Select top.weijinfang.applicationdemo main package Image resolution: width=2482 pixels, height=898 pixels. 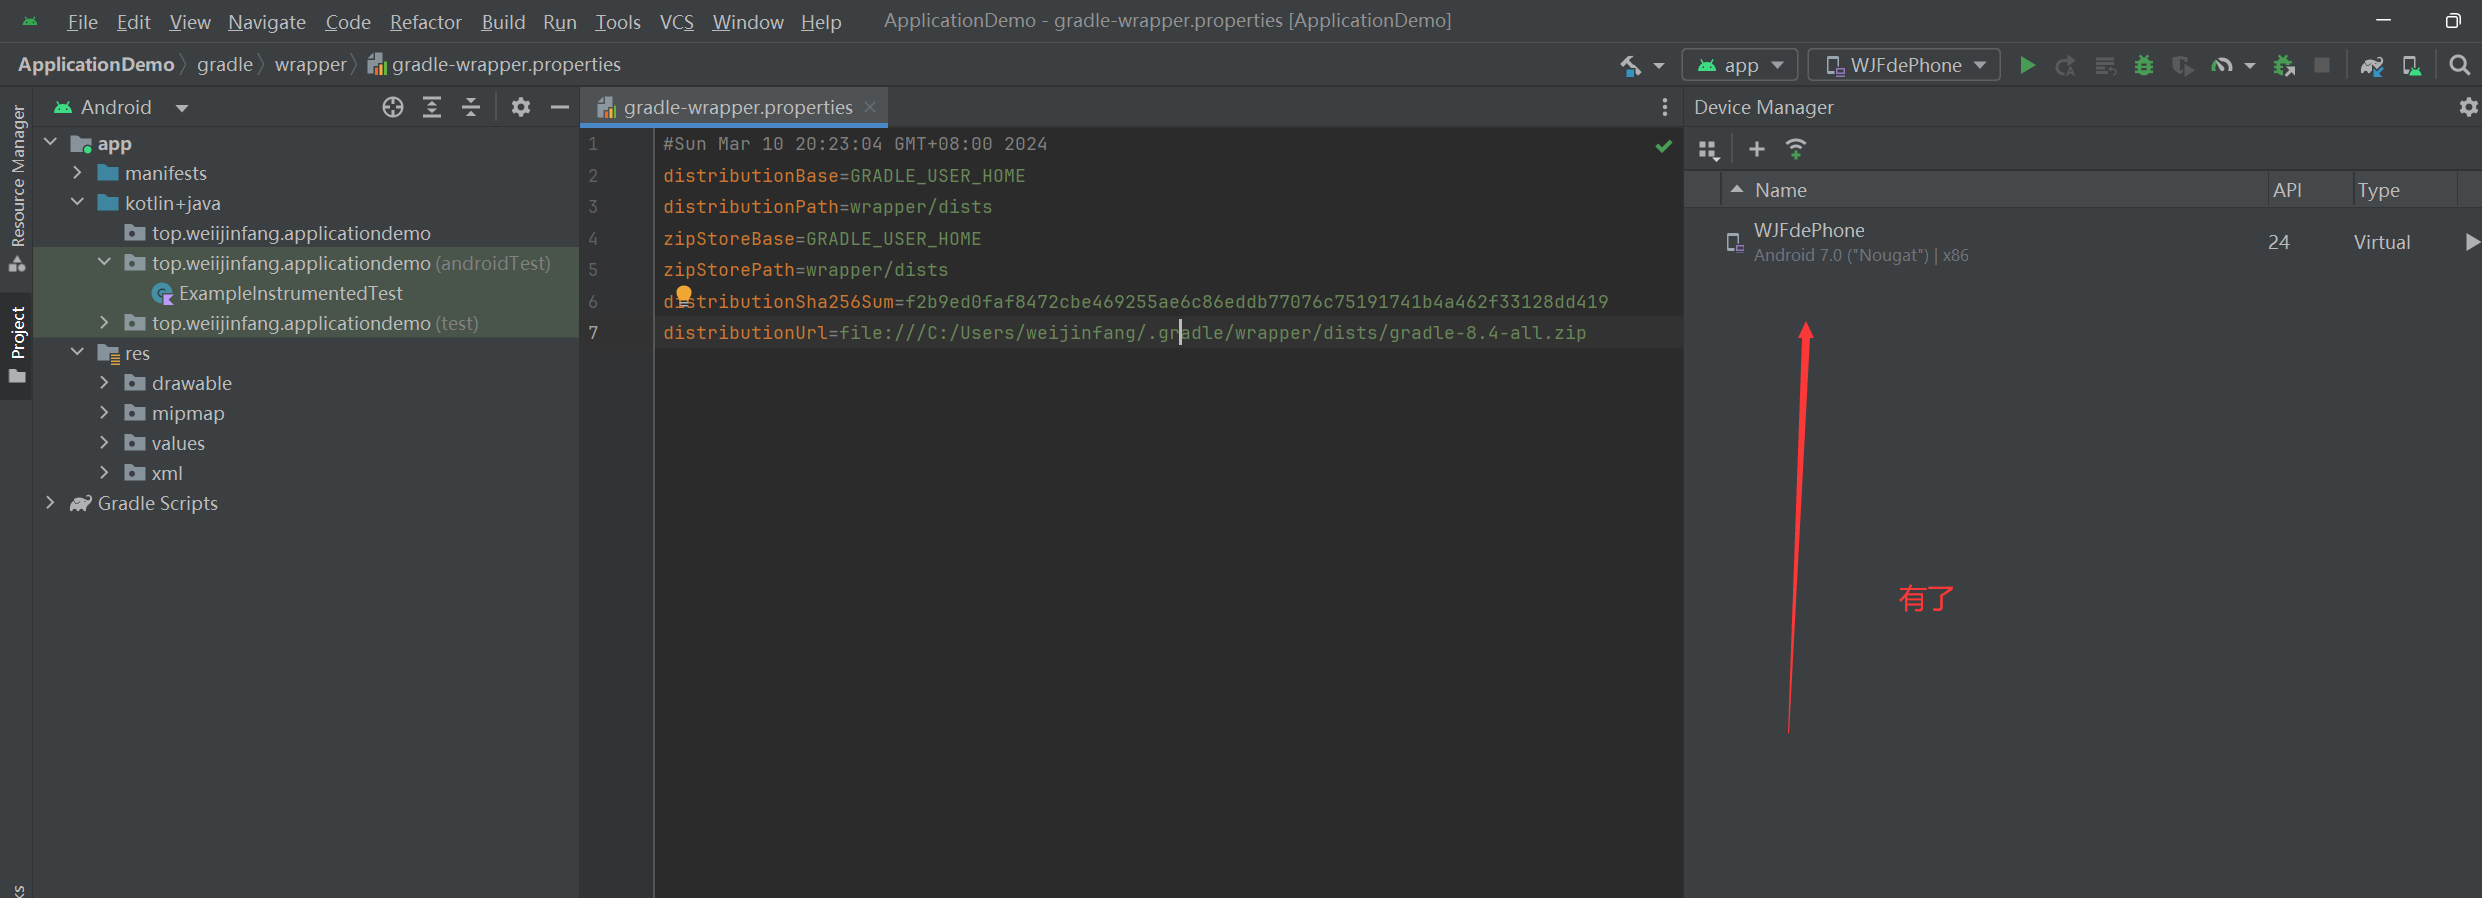(291, 233)
